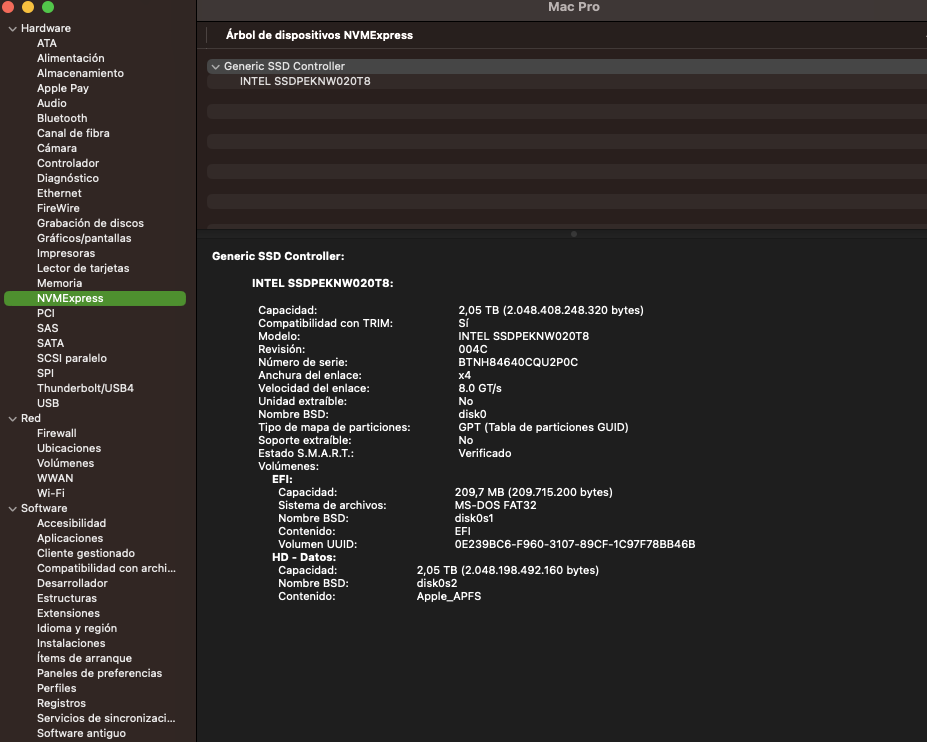Open WWAN under Red
927x742 pixels.
coord(55,478)
